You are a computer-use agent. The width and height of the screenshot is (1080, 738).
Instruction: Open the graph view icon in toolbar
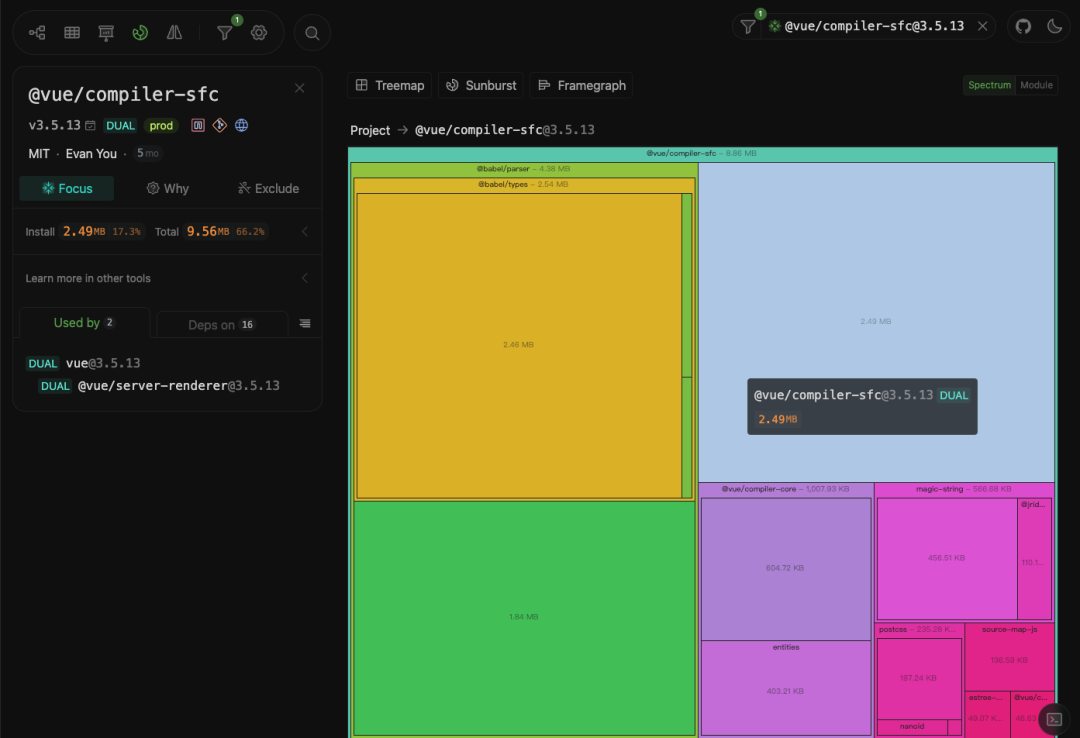coord(37,32)
